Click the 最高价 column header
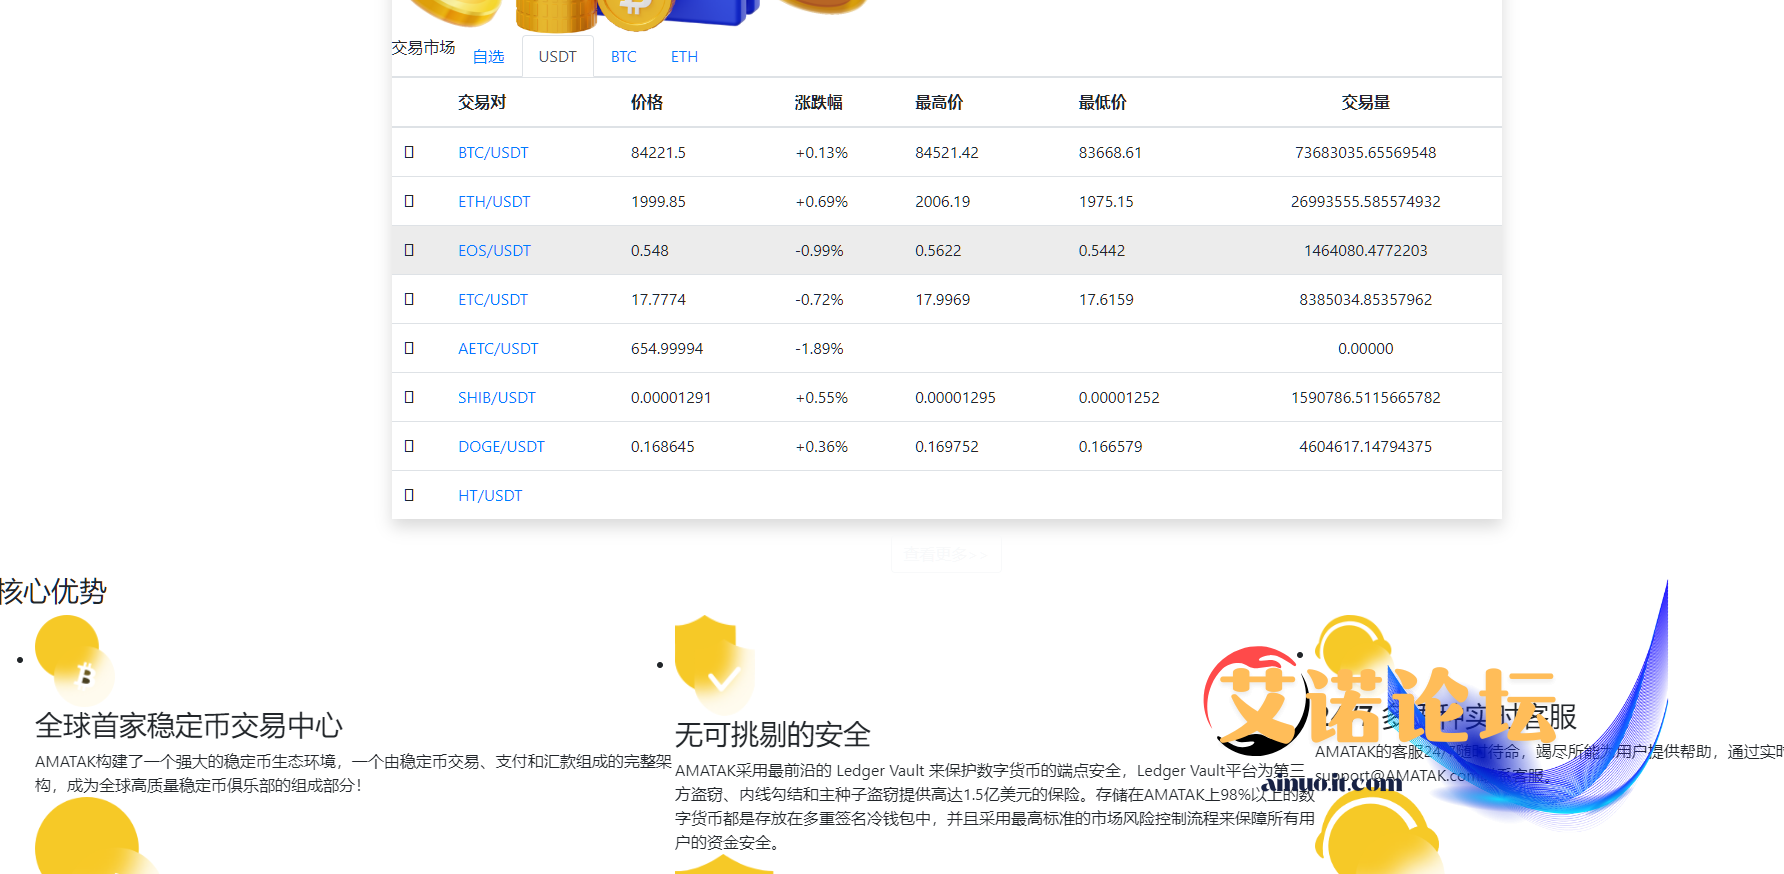Image resolution: width=1784 pixels, height=874 pixels. point(939,102)
